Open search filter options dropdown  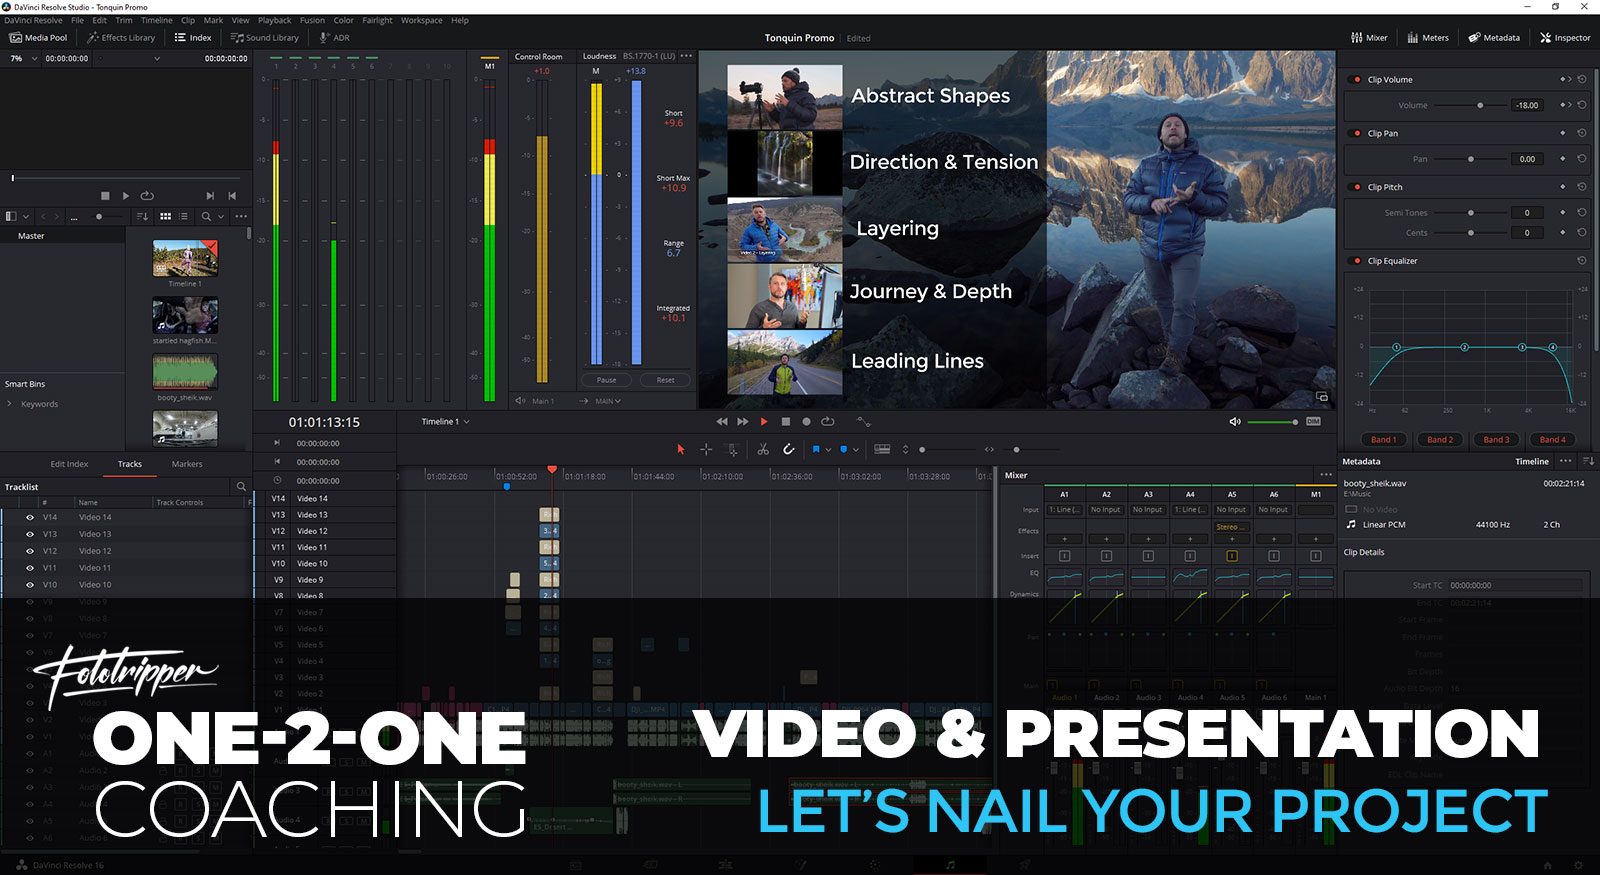221,216
